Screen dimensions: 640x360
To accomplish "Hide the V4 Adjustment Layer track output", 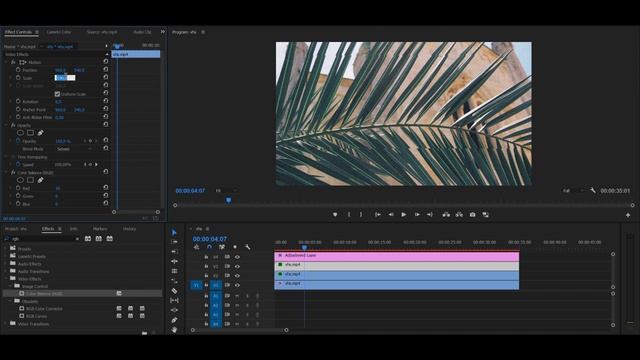I will pyautogui.click(x=237, y=257).
